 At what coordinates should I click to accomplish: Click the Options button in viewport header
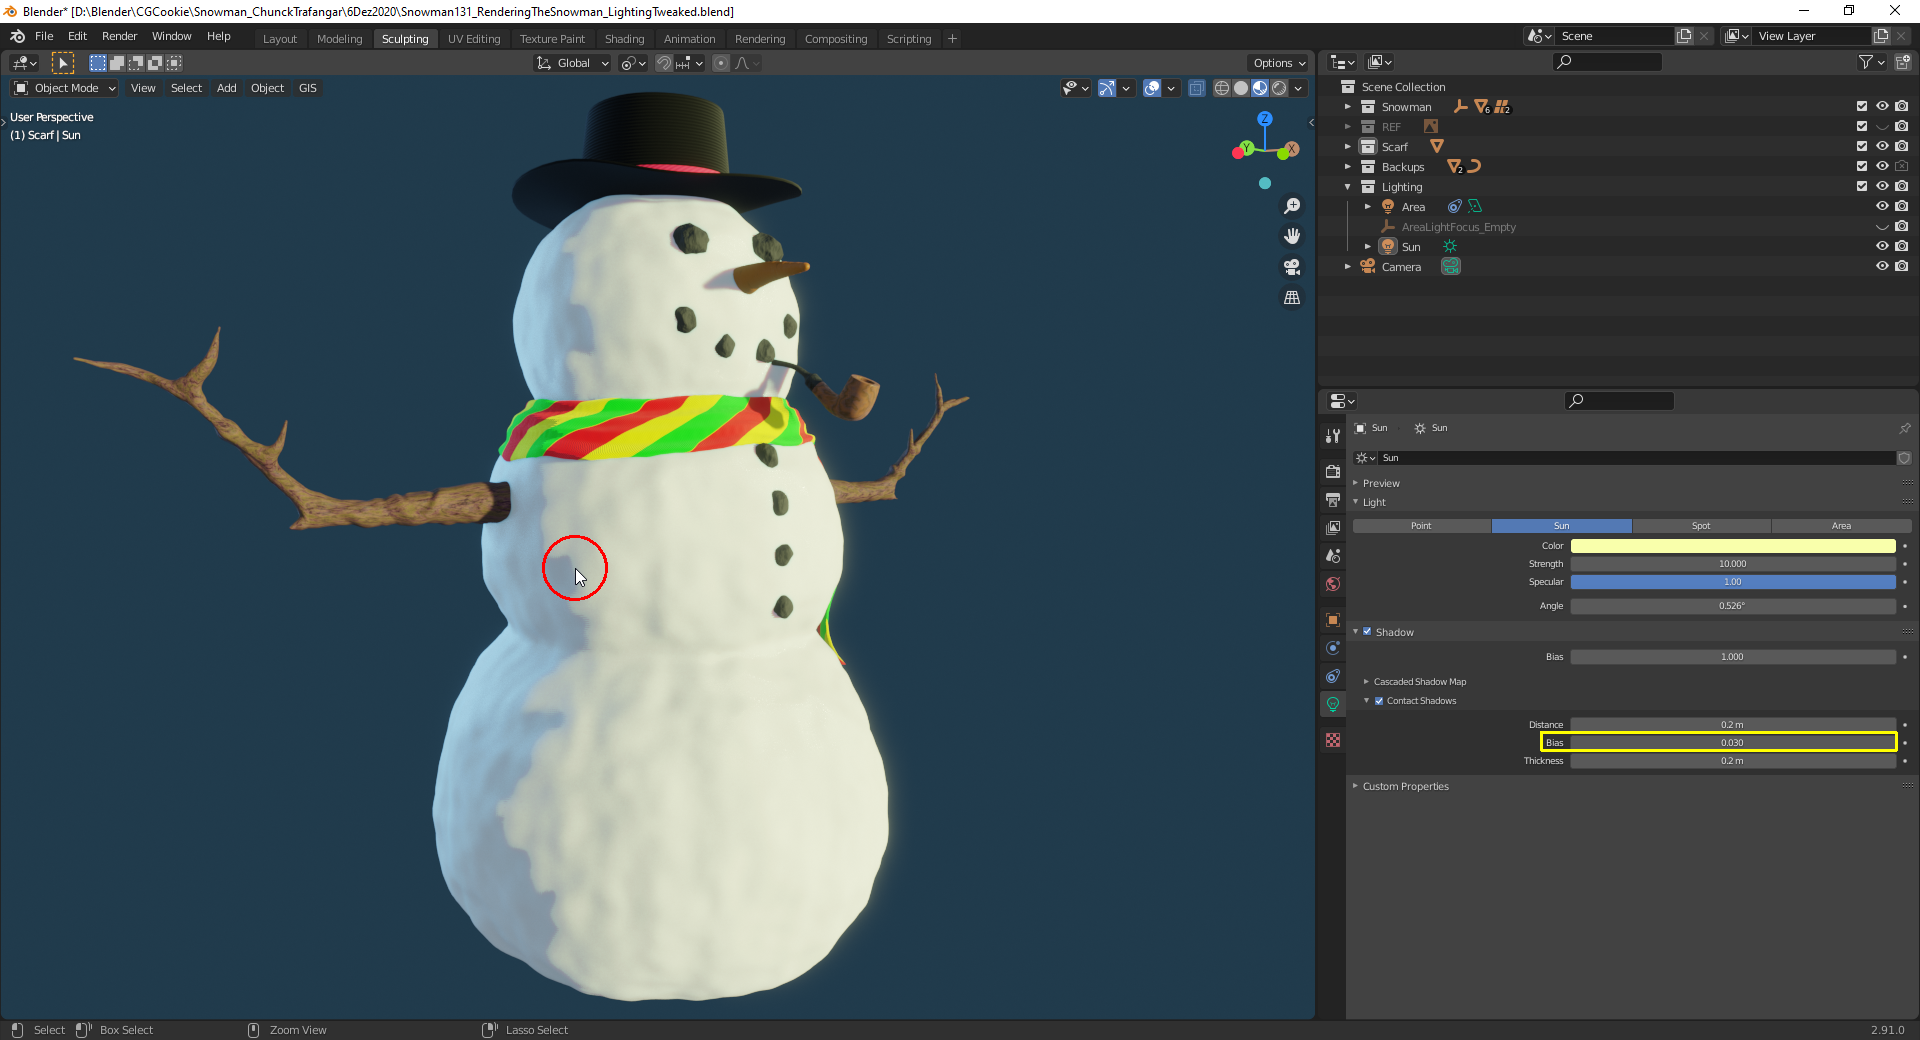click(1277, 62)
